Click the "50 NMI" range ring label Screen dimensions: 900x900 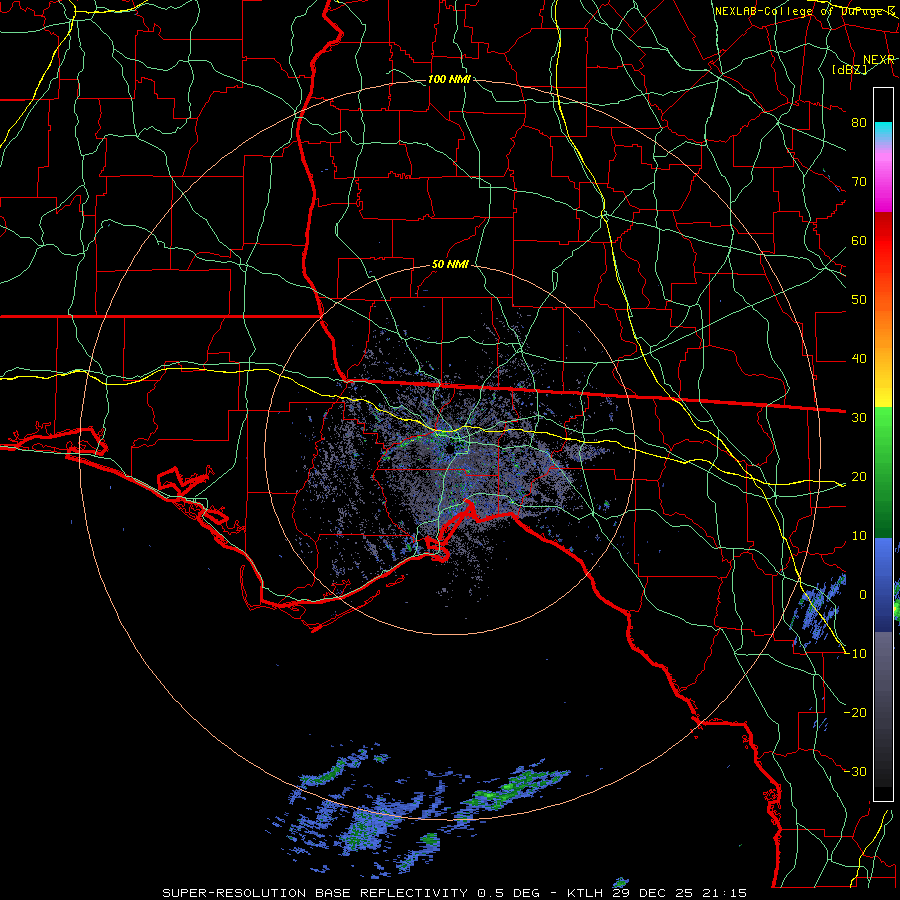coord(450,264)
